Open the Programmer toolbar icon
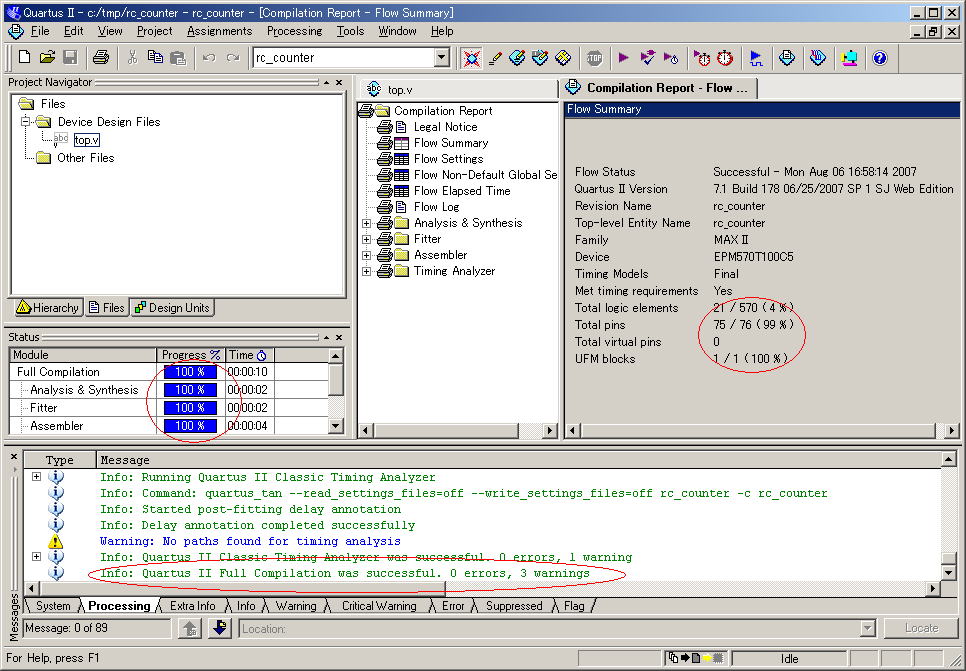Viewport: 966px width, 671px height. [x=818, y=58]
